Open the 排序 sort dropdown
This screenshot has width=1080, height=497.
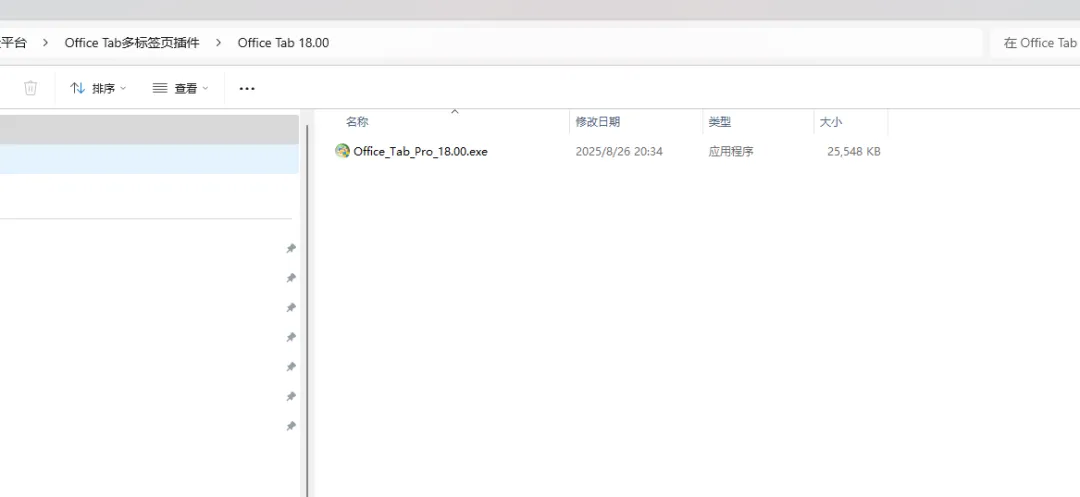pyautogui.click(x=98, y=88)
